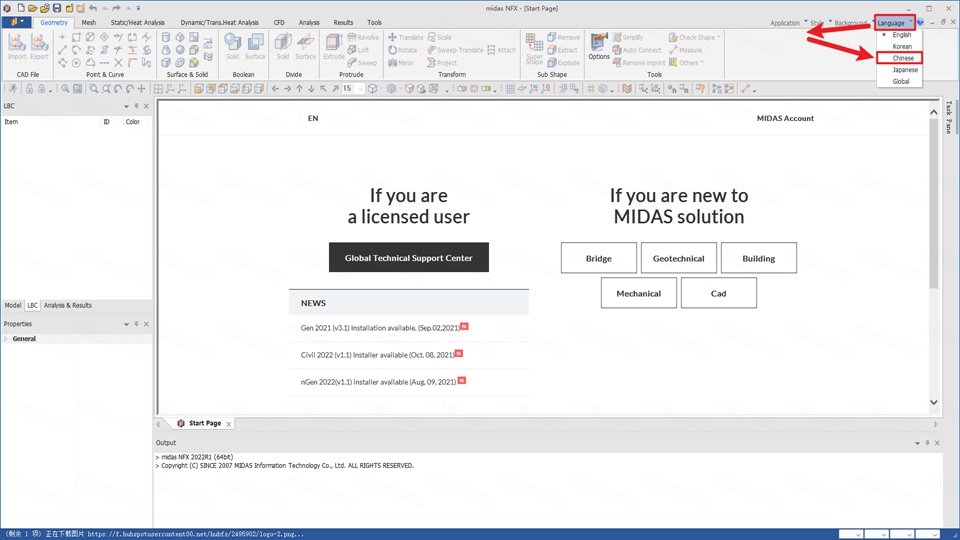Select the Mirror tool
Image resolution: width=960 pixels, height=540 pixels.
coord(401,63)
